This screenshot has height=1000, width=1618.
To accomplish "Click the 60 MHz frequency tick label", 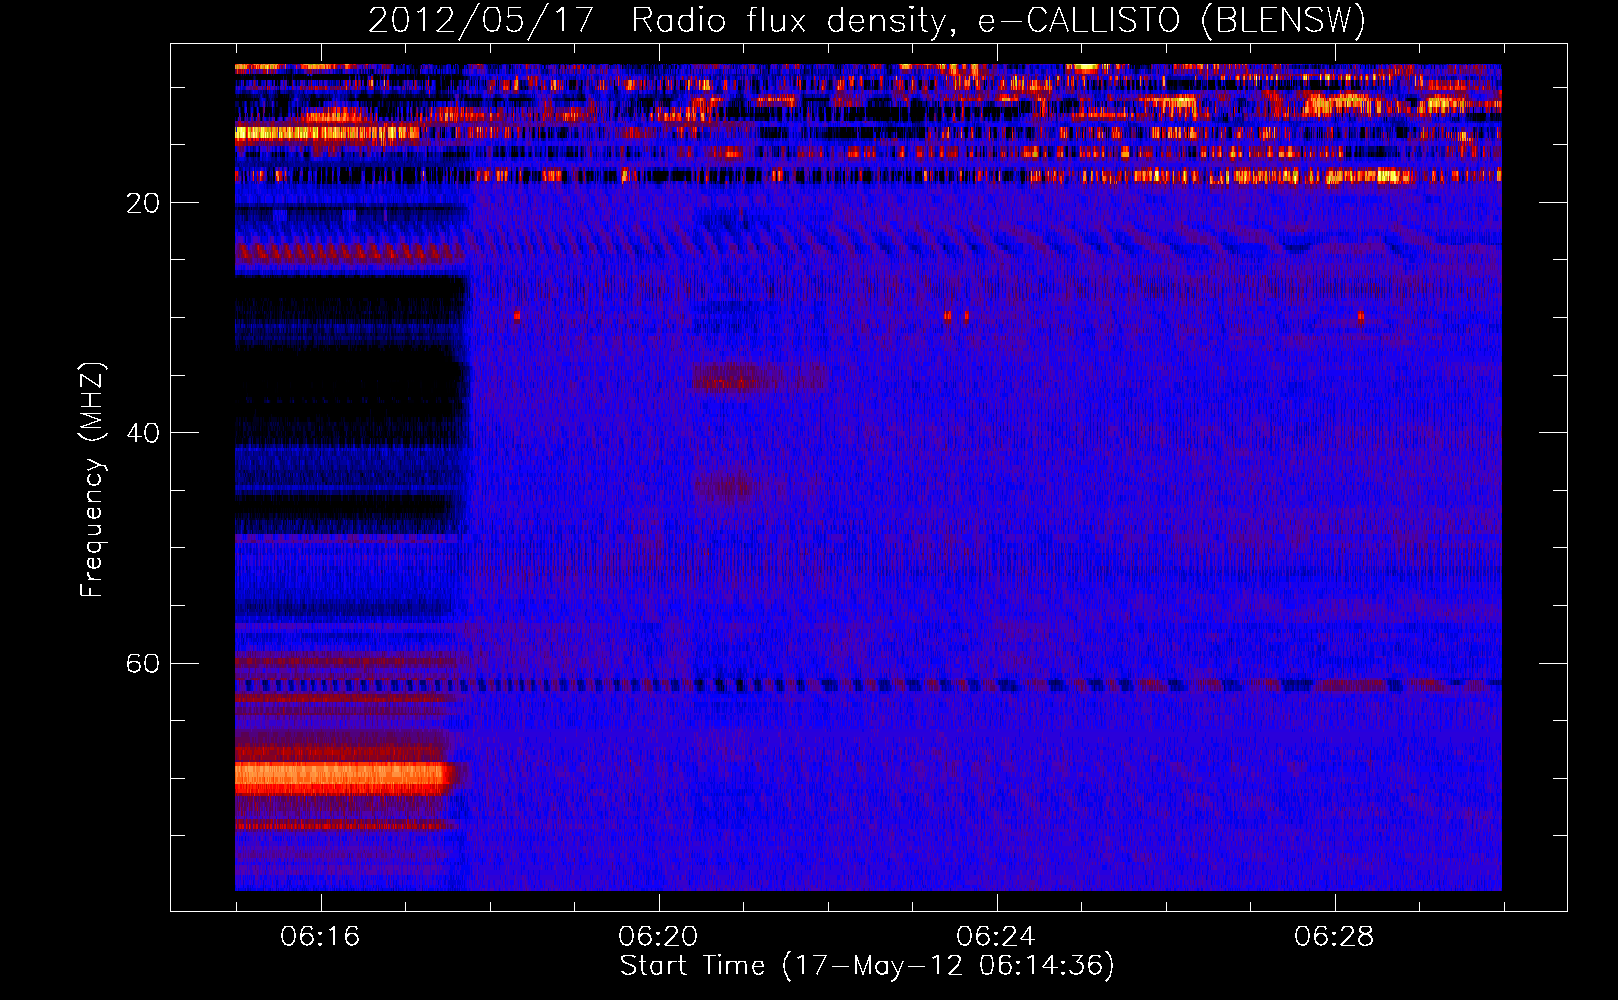I will (143, 663).
